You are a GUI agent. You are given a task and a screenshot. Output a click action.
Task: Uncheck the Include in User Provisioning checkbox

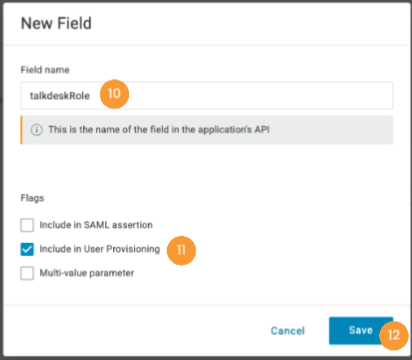(27, 249)
